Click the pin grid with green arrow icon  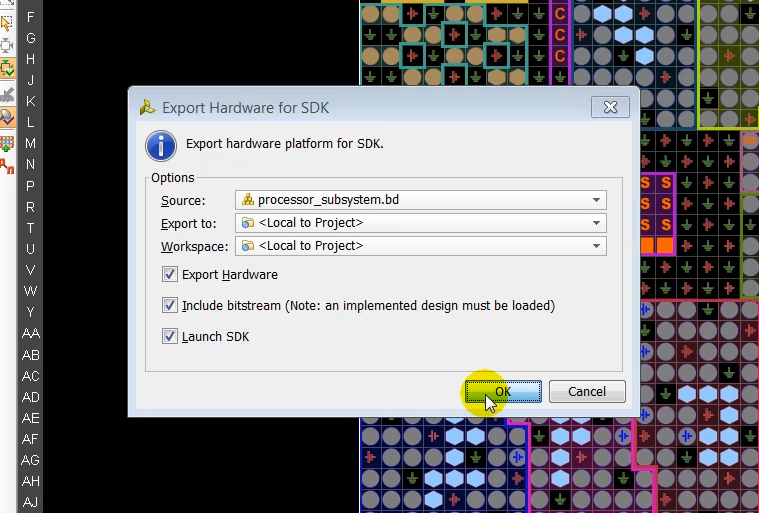coord(7,144)
